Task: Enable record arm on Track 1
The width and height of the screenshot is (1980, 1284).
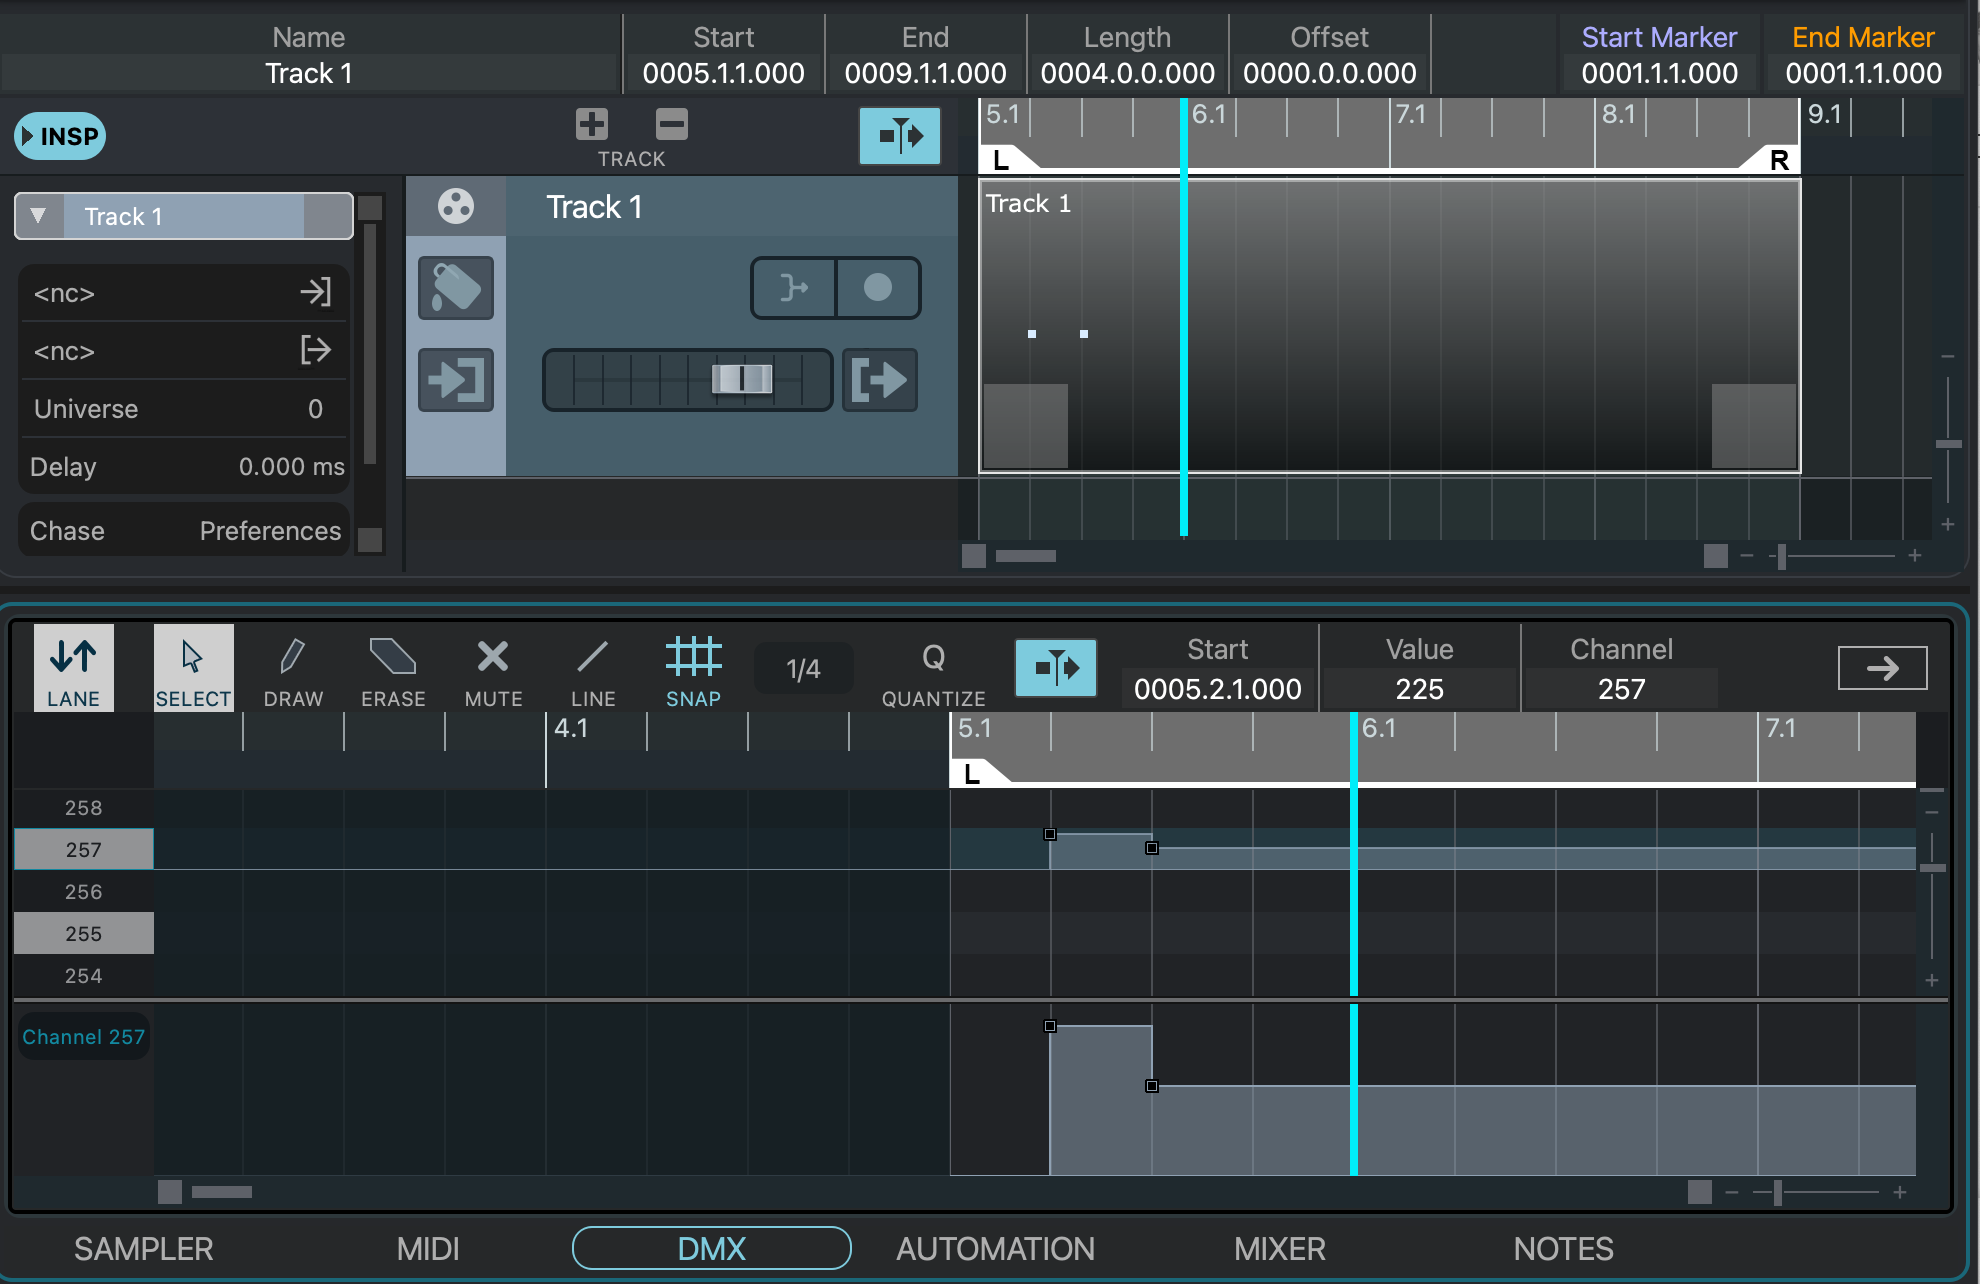Action: point(878,288)
